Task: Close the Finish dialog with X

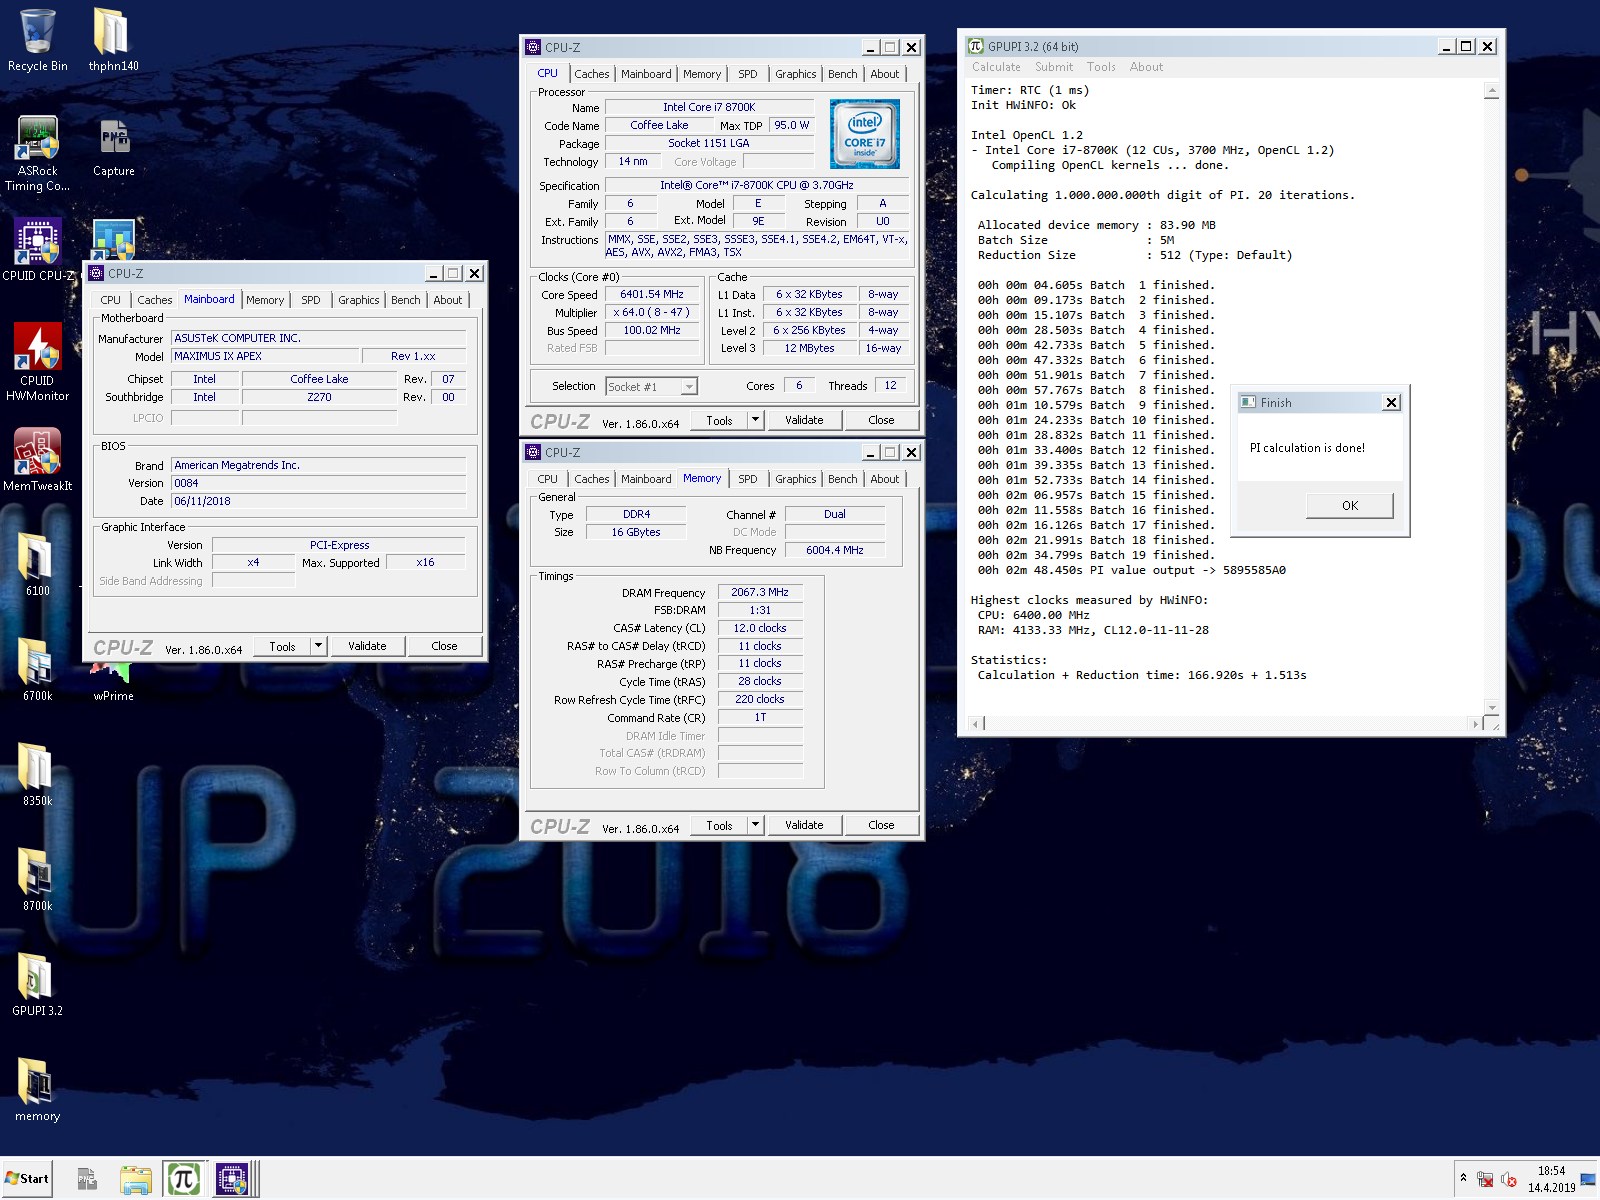Action: pyautogui.click(x=1391, y=402)
